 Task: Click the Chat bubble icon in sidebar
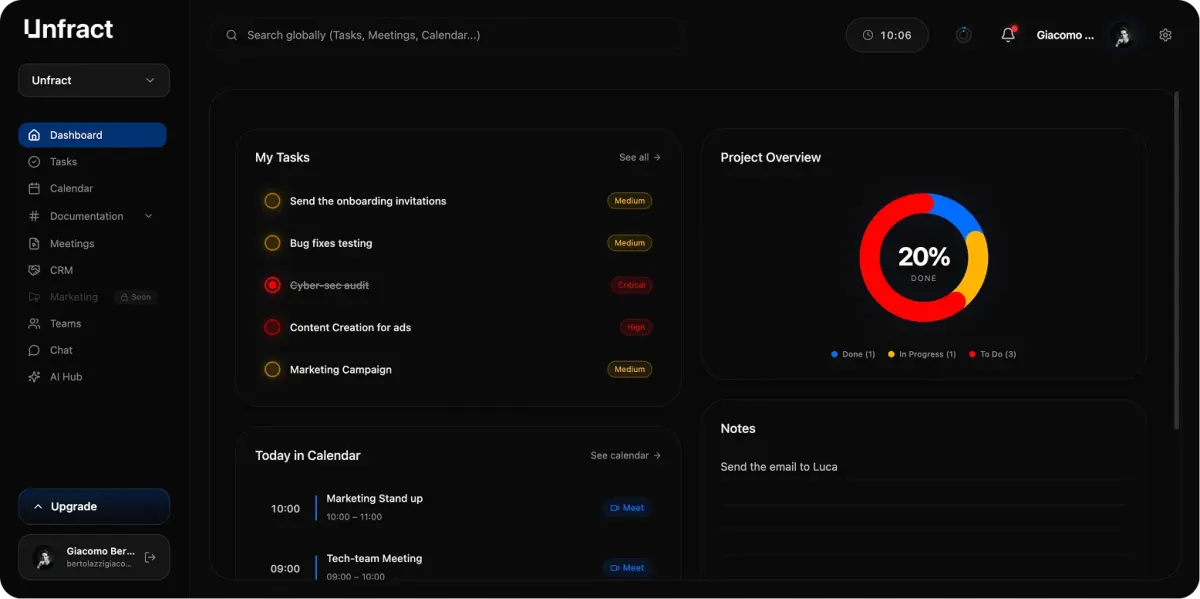click(x=34, y=350)
